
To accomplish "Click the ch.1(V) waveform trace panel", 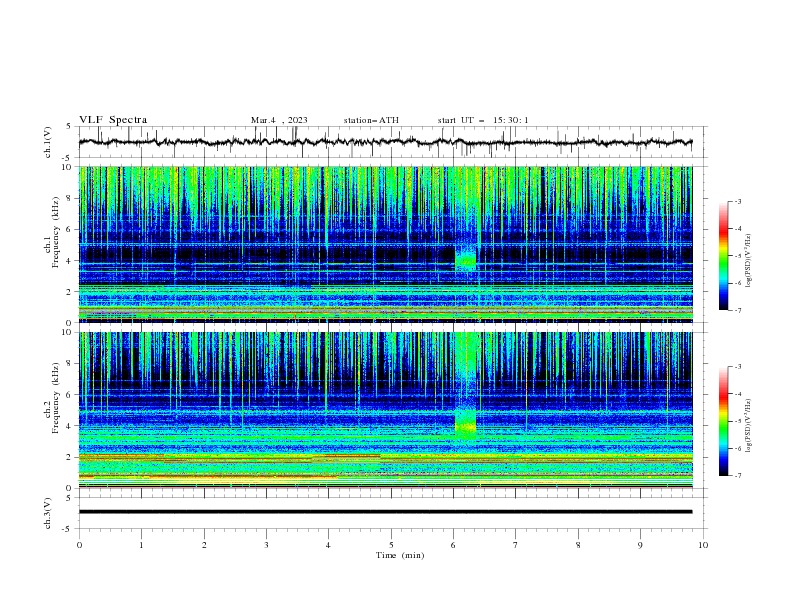I will pyautogui.click(x=393, y=142).
